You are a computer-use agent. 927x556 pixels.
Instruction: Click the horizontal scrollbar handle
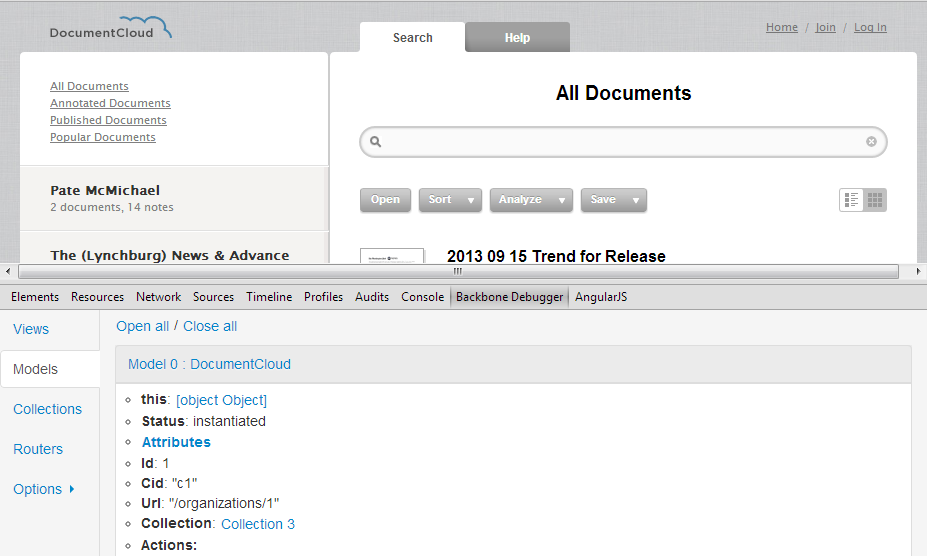point(458,271)
